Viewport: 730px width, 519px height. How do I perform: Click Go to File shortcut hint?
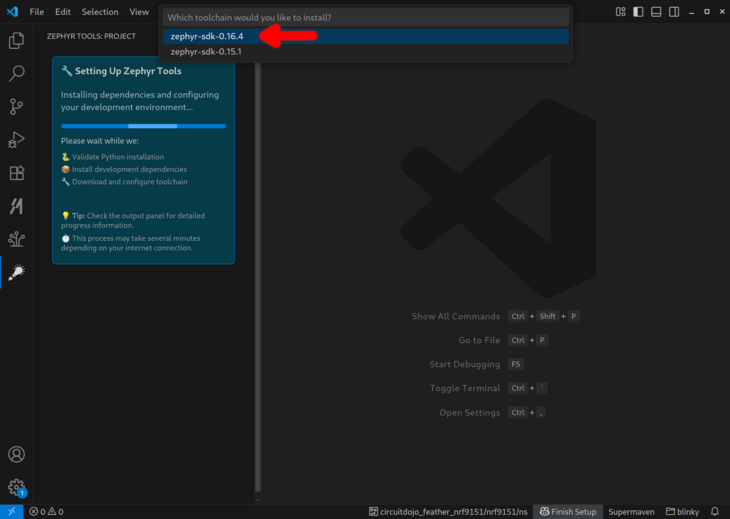[x=503, y=340]
